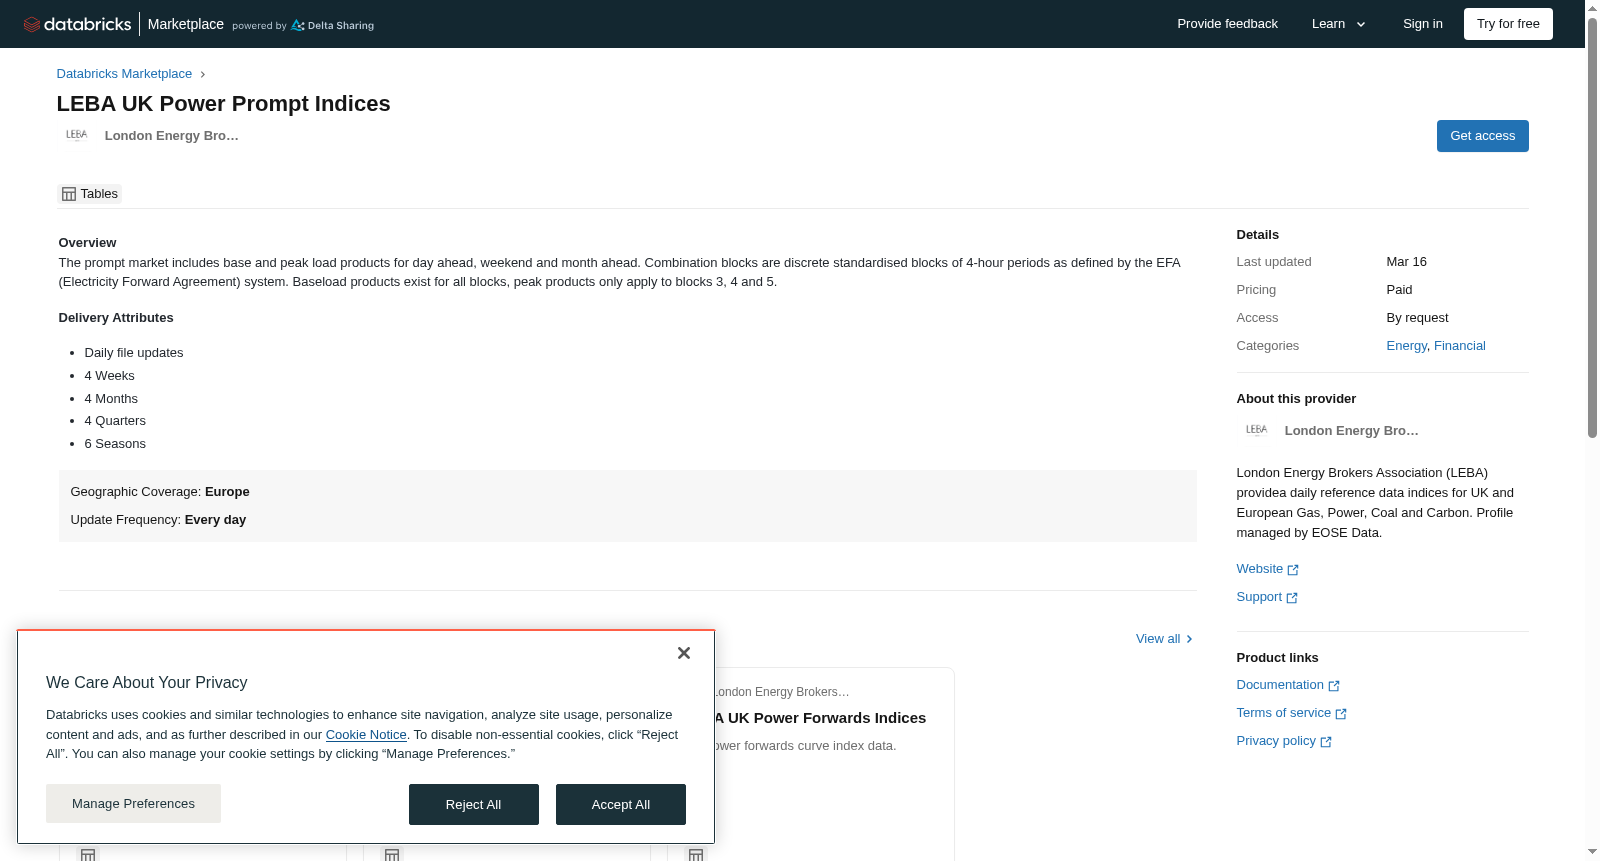Image resolution: width=1600 pixels, height=861 pixels.
Task: Click external-link icon next to Support
Action: 1292,598
